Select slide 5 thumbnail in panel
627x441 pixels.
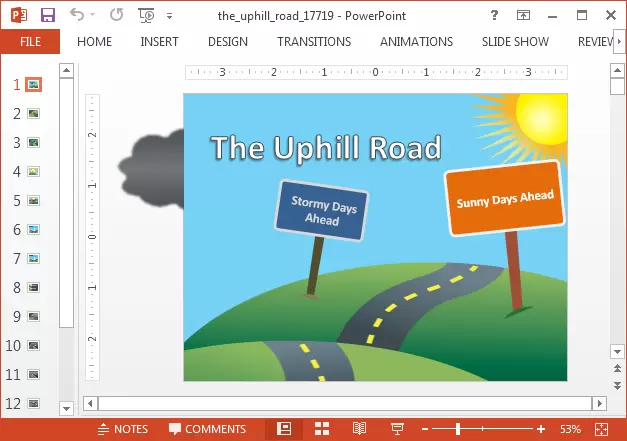(x=33, y=200)
